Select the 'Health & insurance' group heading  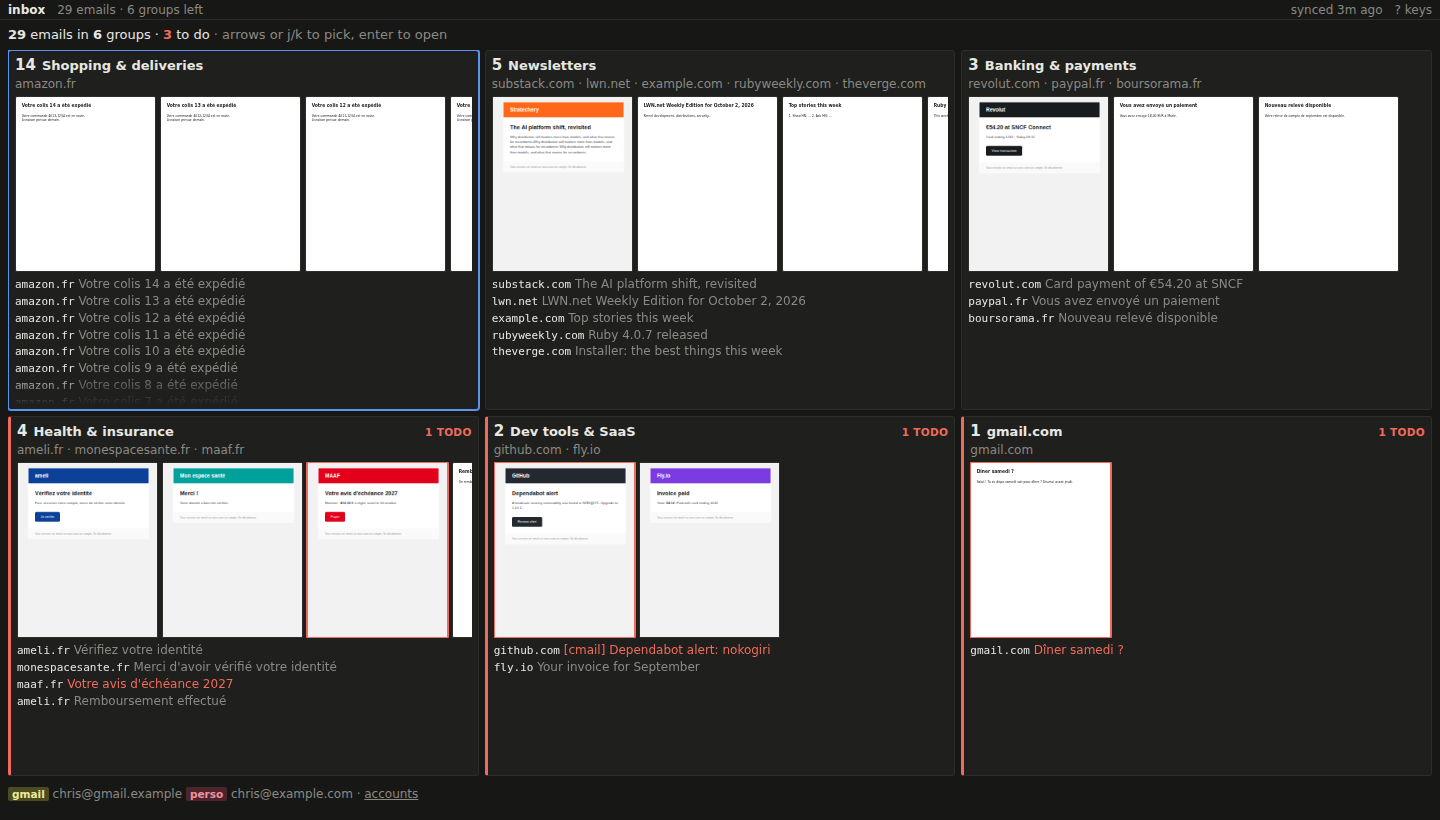[x=103, y=432]
